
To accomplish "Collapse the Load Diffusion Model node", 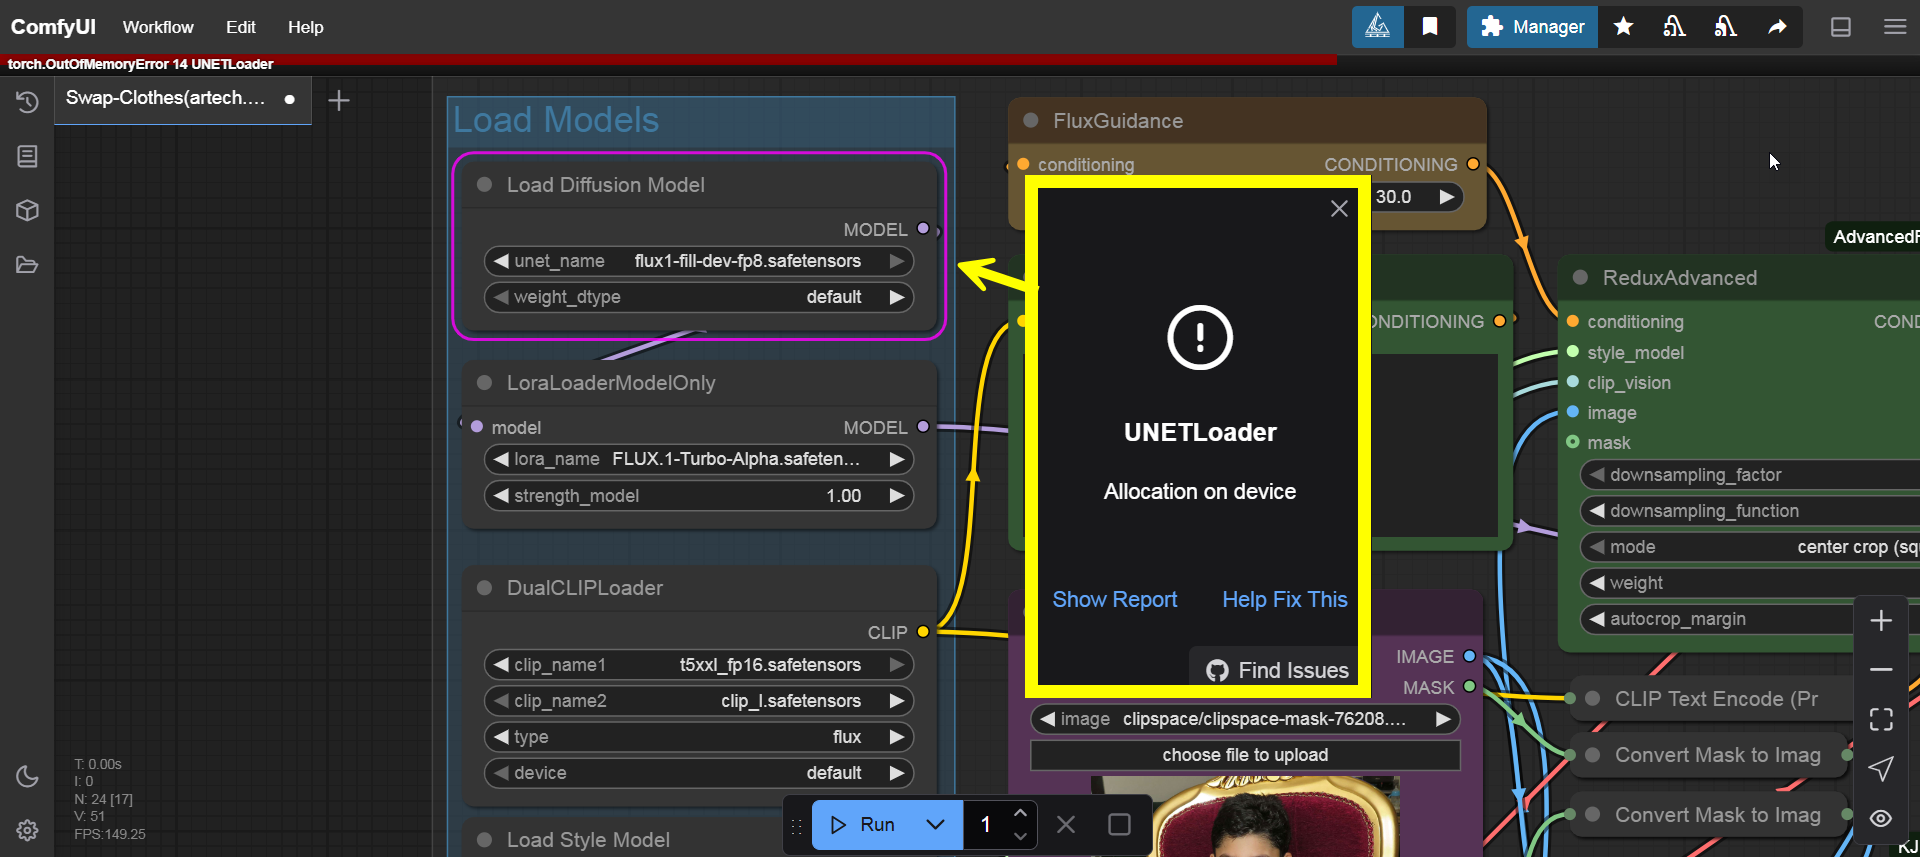I will (484, 185).
